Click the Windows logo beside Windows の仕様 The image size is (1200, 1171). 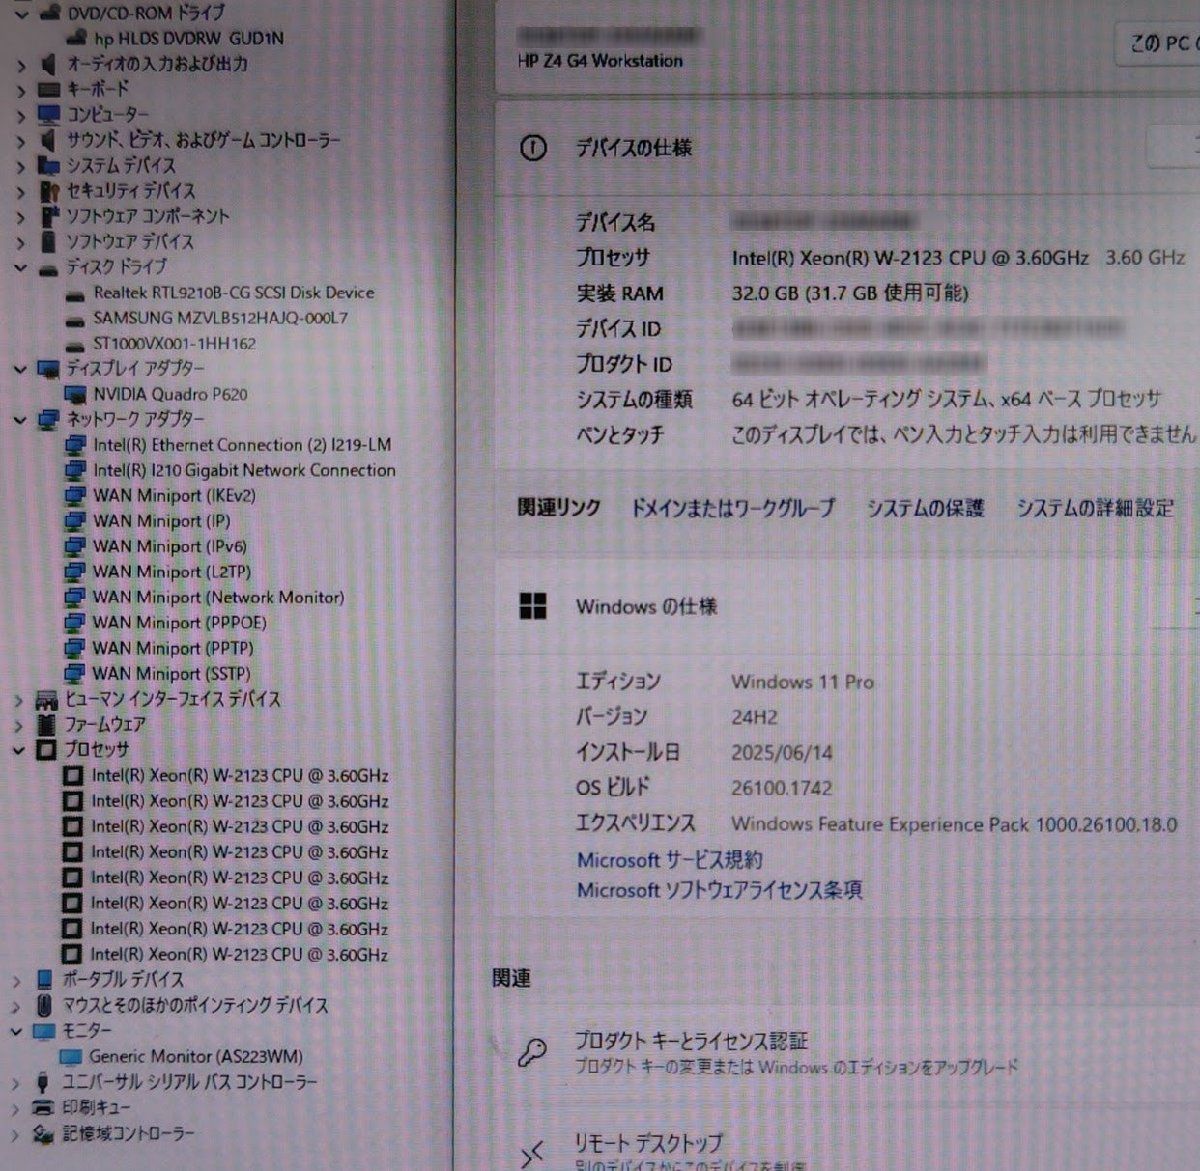point(532,606)
